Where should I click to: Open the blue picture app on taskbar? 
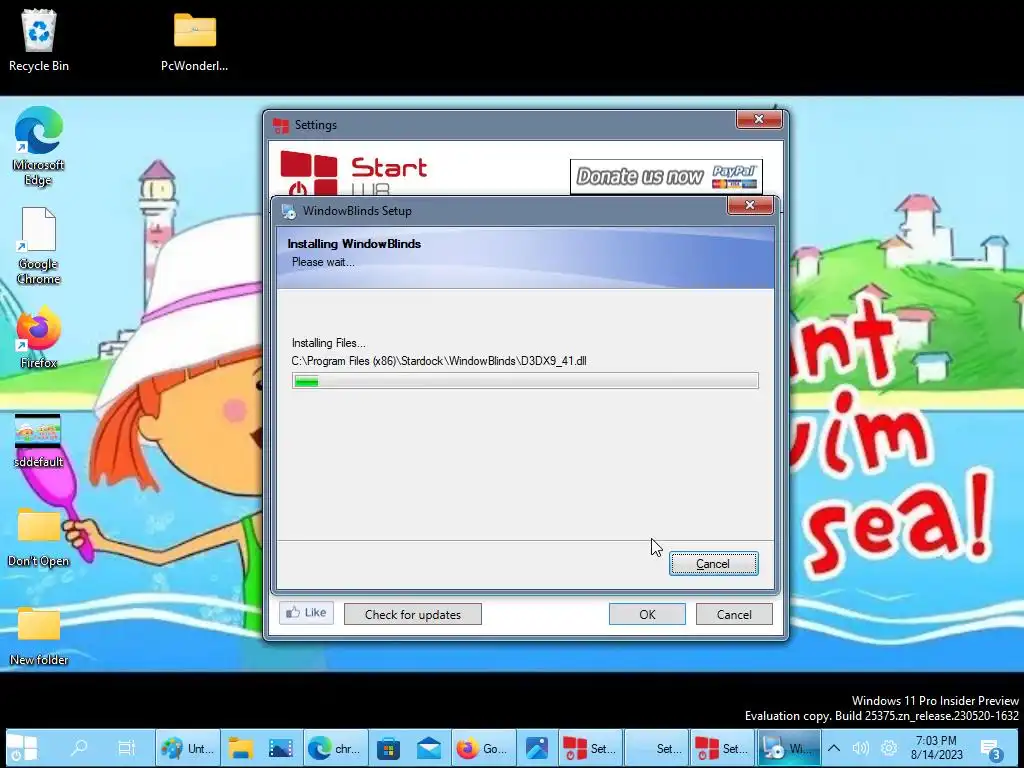[x=537, y=748]
